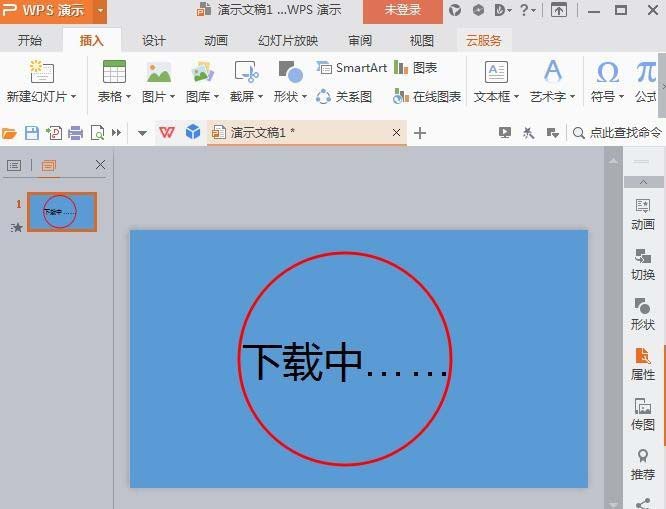Click the 未登录 login button
The image size is (666, 509).
pos(403,10)
